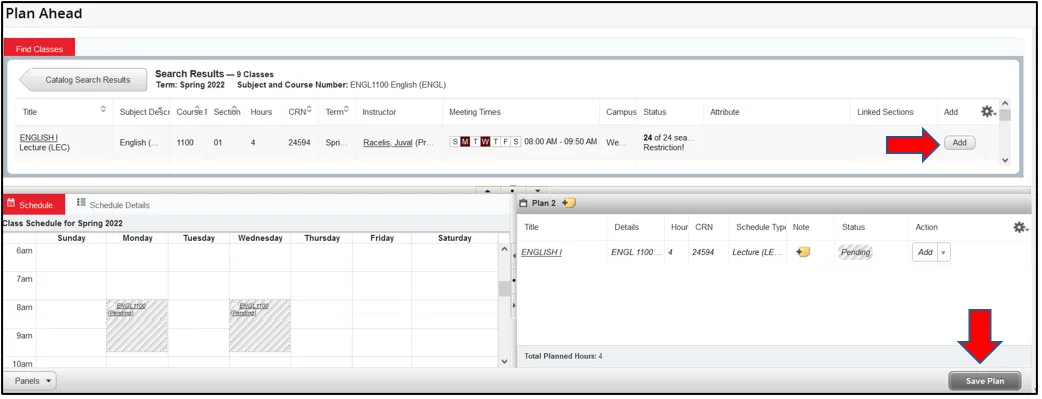Viewport: 1042px width, 399px height.
Task: Click the 'Total Planned Hours: 4' text
Action: [x=563, y=356]
